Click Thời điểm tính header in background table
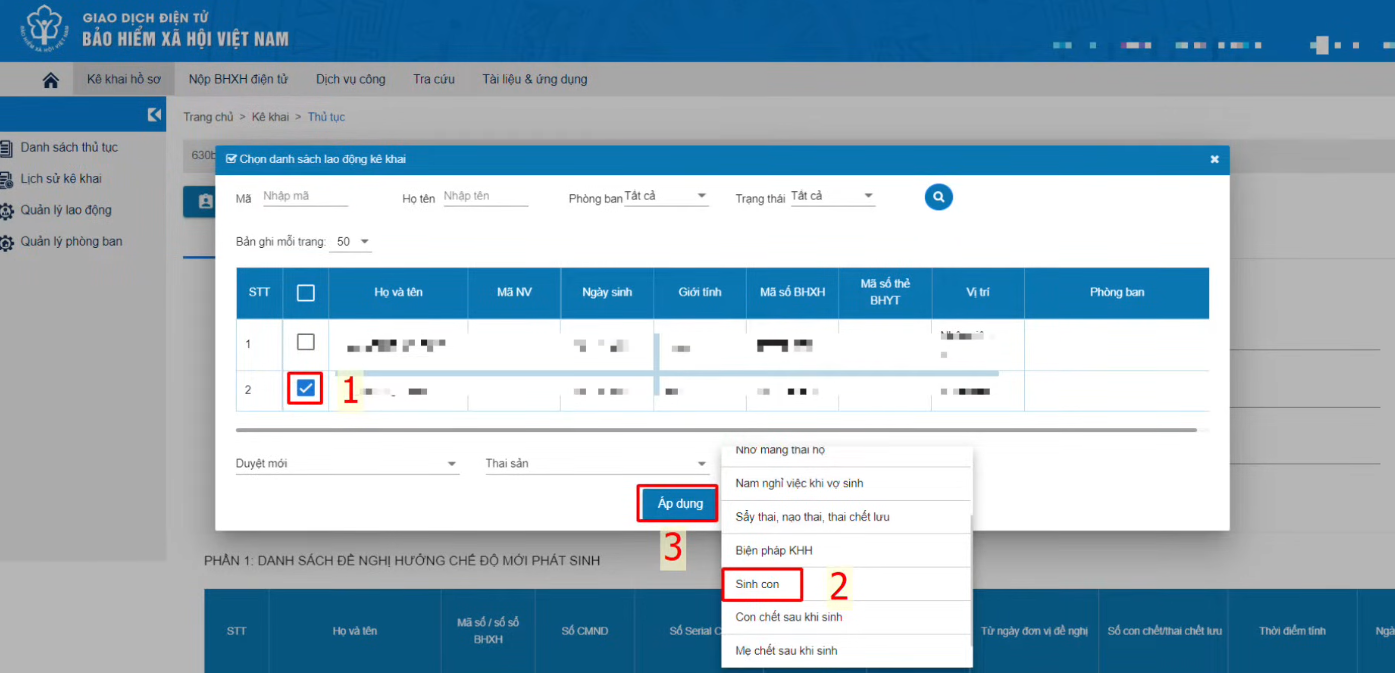The height and width of the screenshot is (673, 1395). (1292, 631)
